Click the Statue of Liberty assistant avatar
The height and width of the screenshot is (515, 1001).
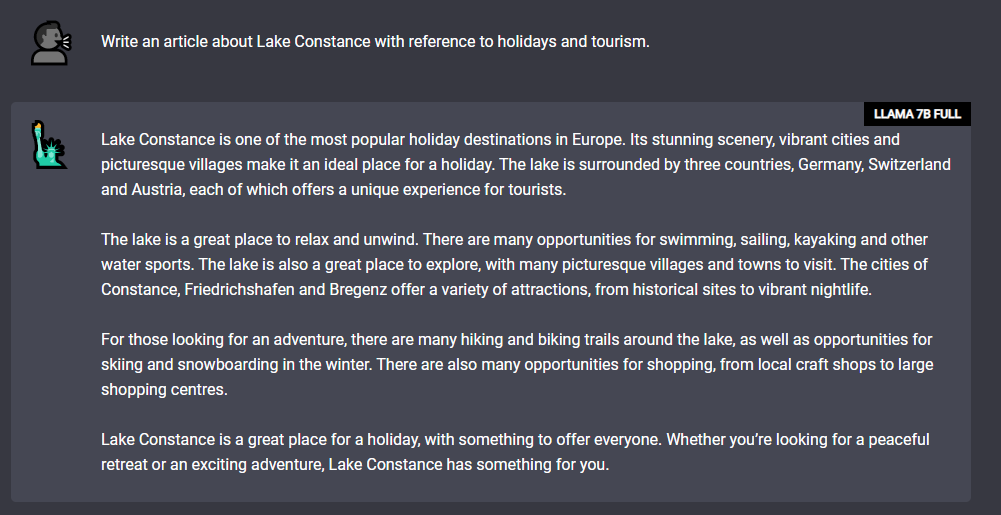click(48, 146)
